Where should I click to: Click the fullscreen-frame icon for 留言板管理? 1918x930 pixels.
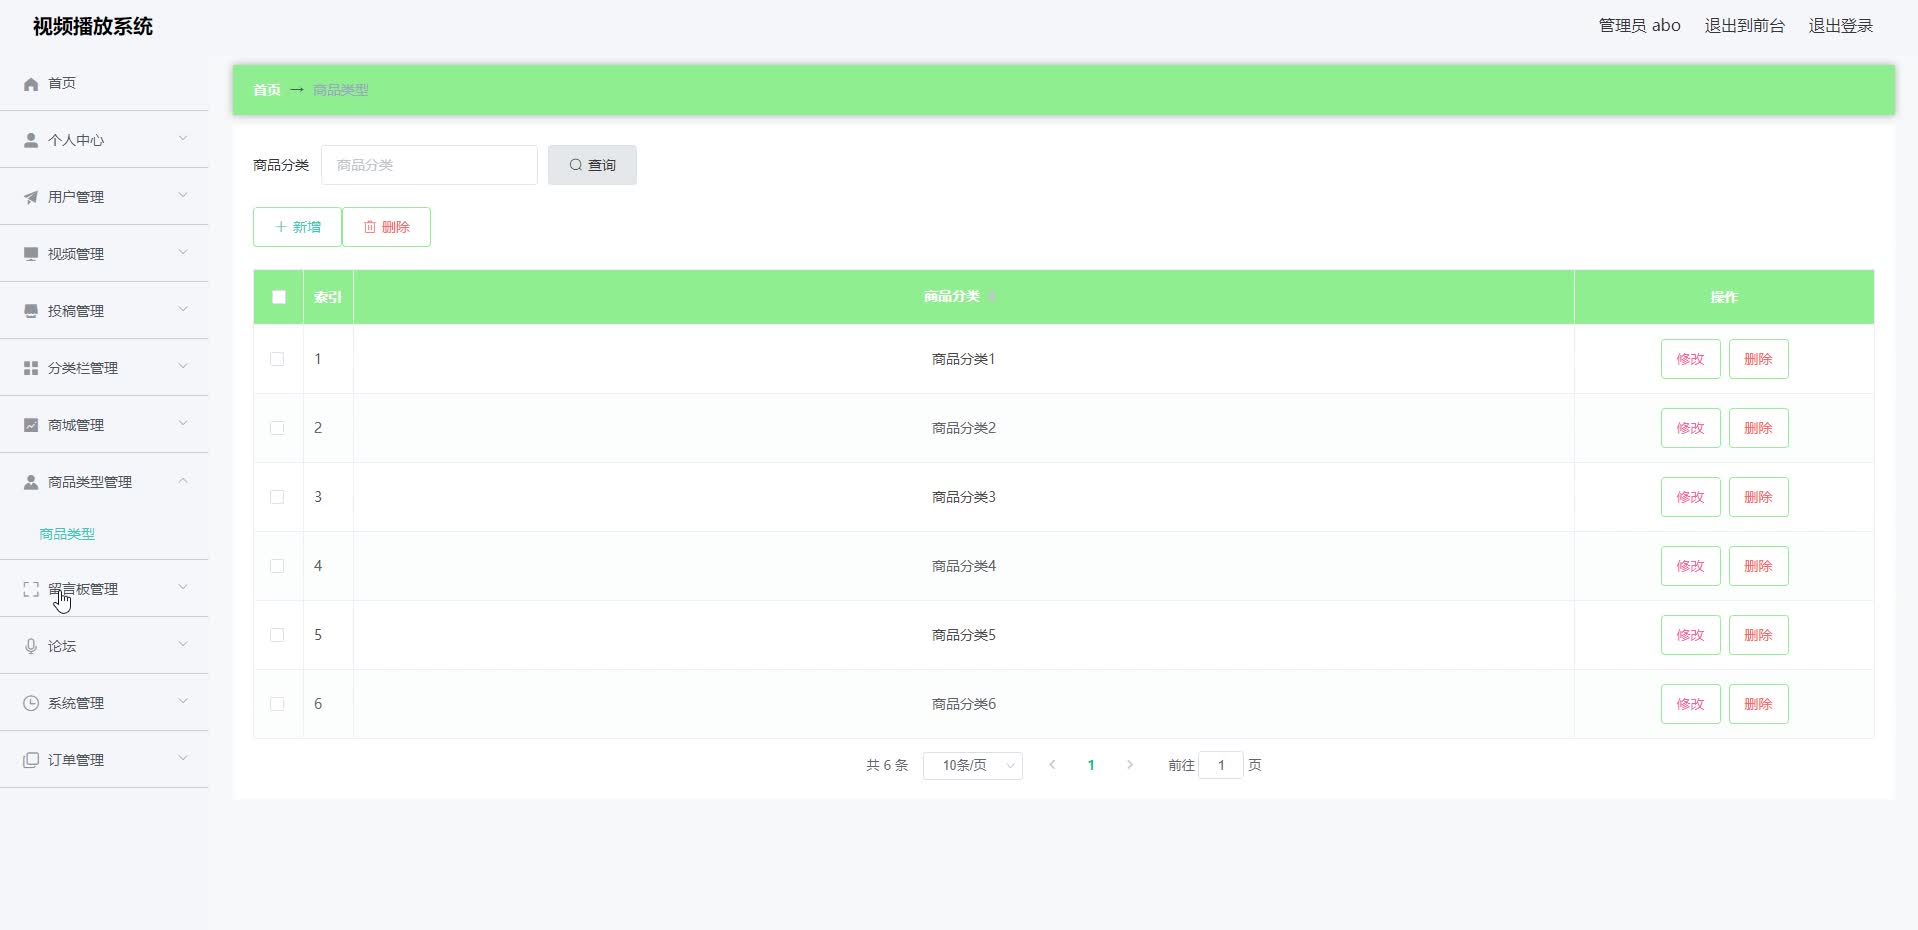[x=31, y=590]
